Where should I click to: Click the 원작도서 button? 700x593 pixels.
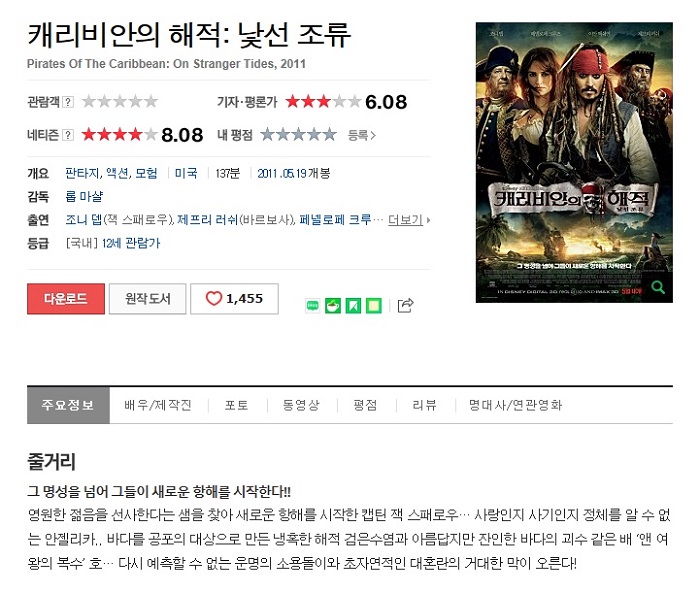click(x=148, y=299)
